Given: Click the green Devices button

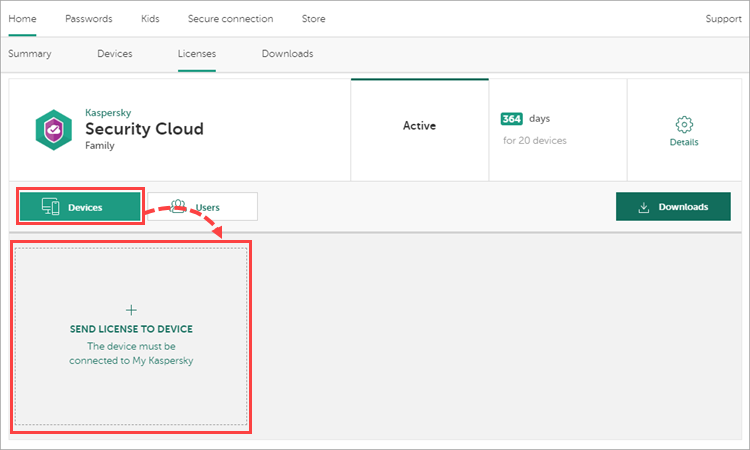Looking at the screenshot, I should pyautogui.click(x=80, y=207).
